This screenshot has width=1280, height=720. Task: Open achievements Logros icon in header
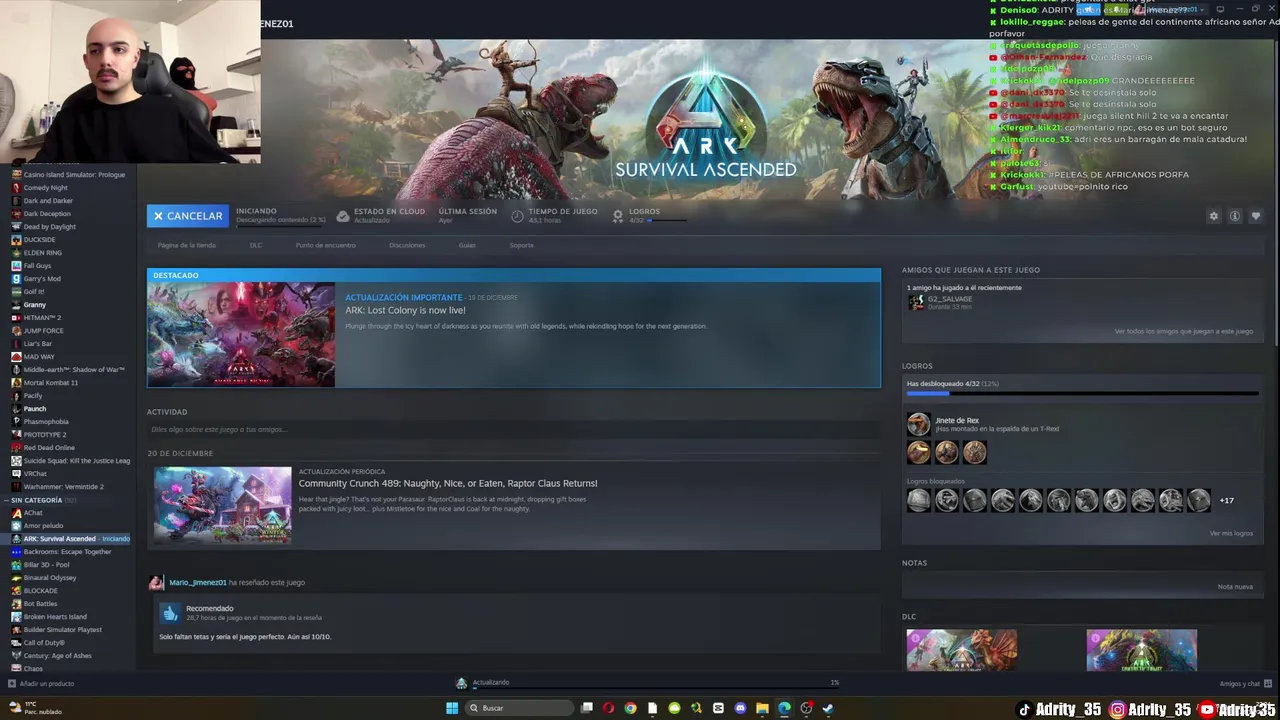pos(618,216)
